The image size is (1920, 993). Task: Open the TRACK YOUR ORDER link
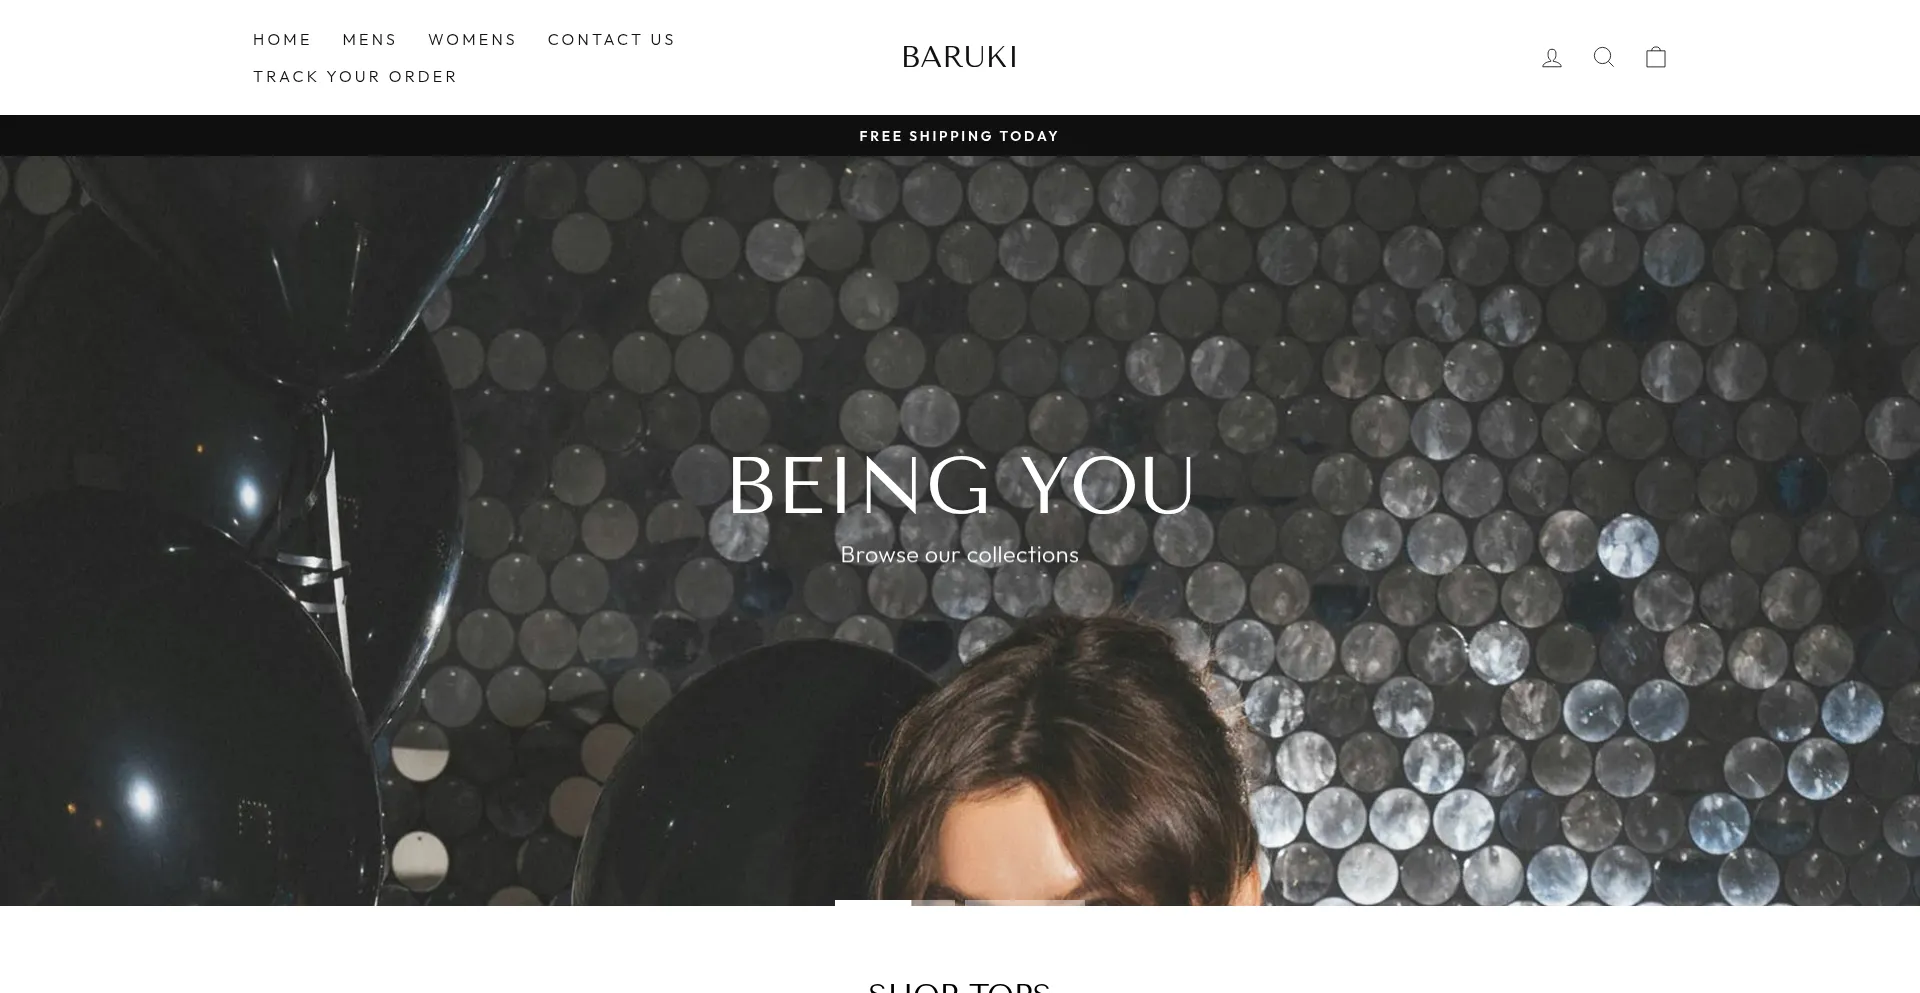click(355, 76)
